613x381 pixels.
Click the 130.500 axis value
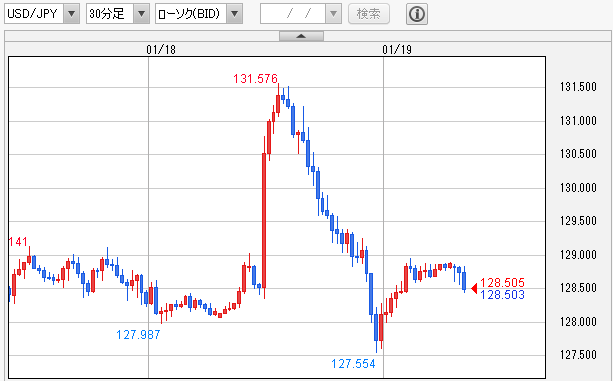click(578, 154)
